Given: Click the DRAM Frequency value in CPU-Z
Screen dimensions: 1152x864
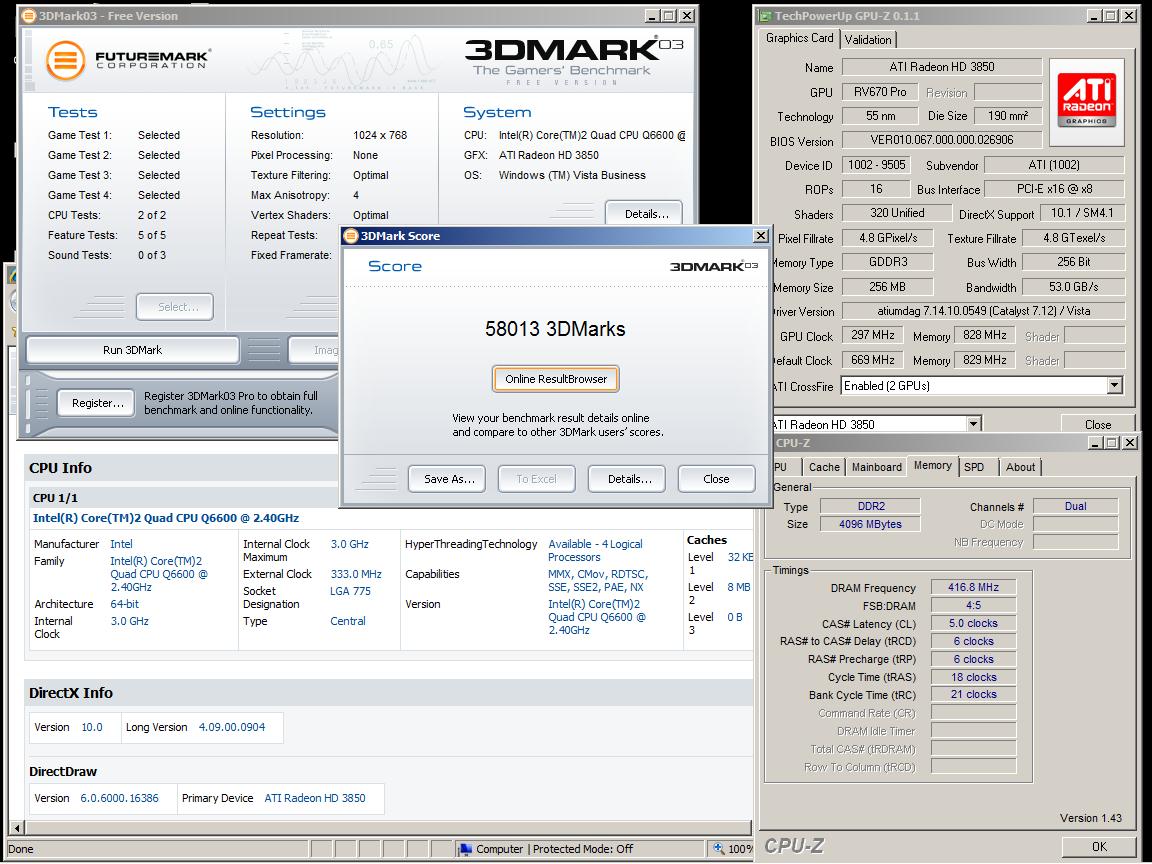Looking at the screenshot, I should pos(973,587).
